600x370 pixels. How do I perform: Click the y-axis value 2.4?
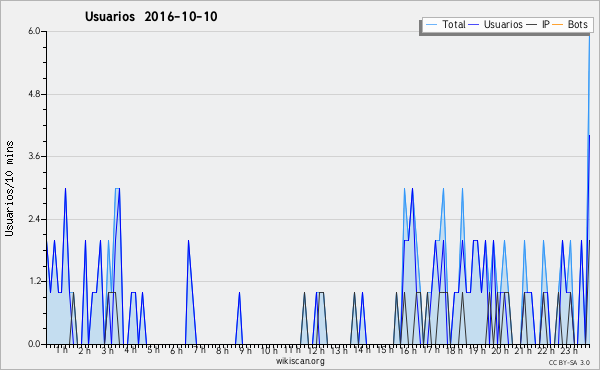[x=34, y=219]
